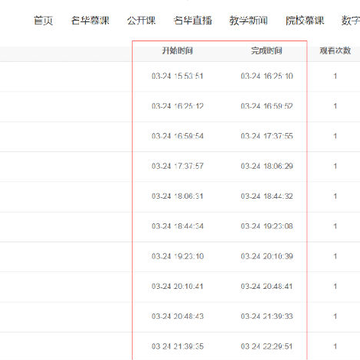The image size is (360, 360).
Task: Go to the 名华慕课 section
Action: tap(90, 21)
